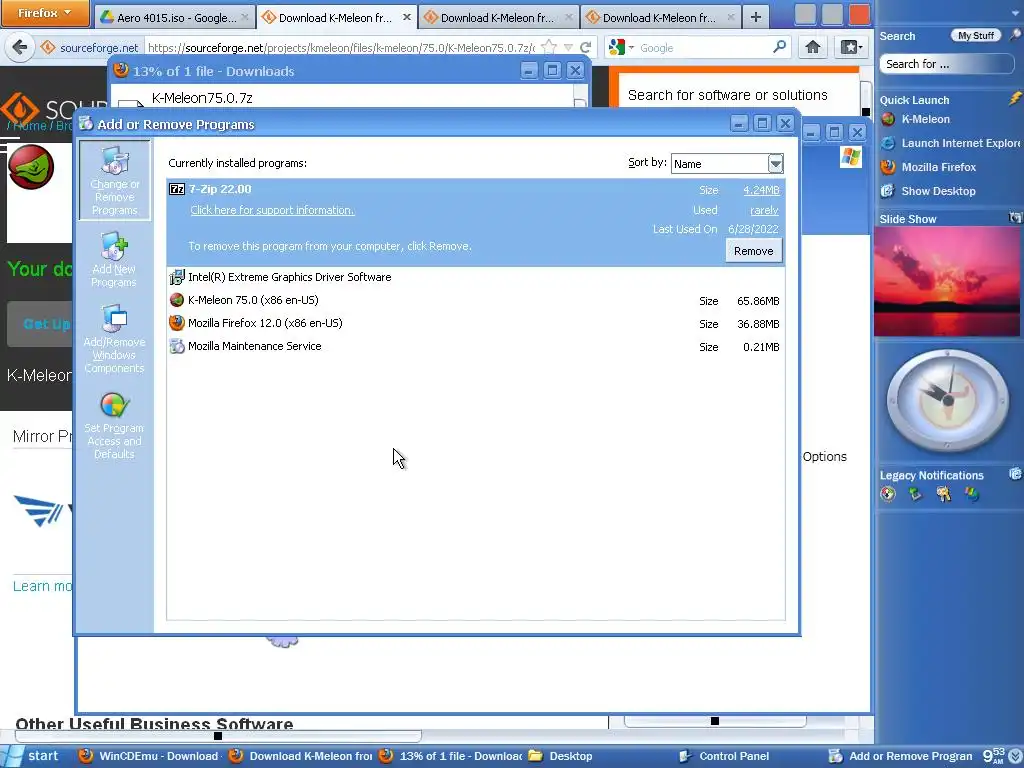
Task: Open Click here for support information link
Action: (272, 210)
